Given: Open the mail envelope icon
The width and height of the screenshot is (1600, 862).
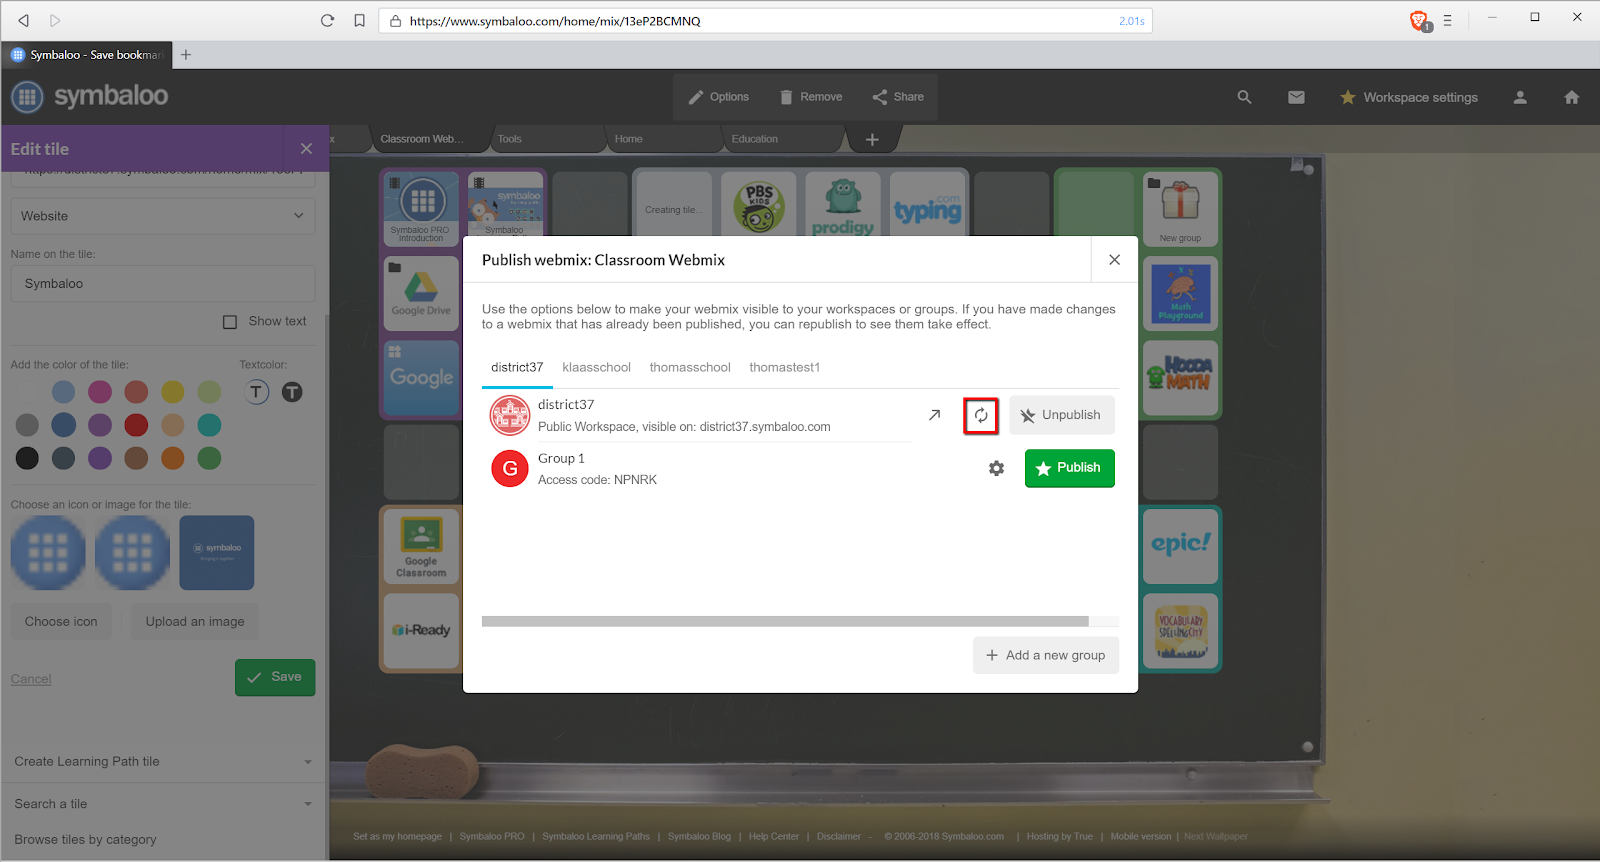Looking at the screenshot, I should (1296, 97).
